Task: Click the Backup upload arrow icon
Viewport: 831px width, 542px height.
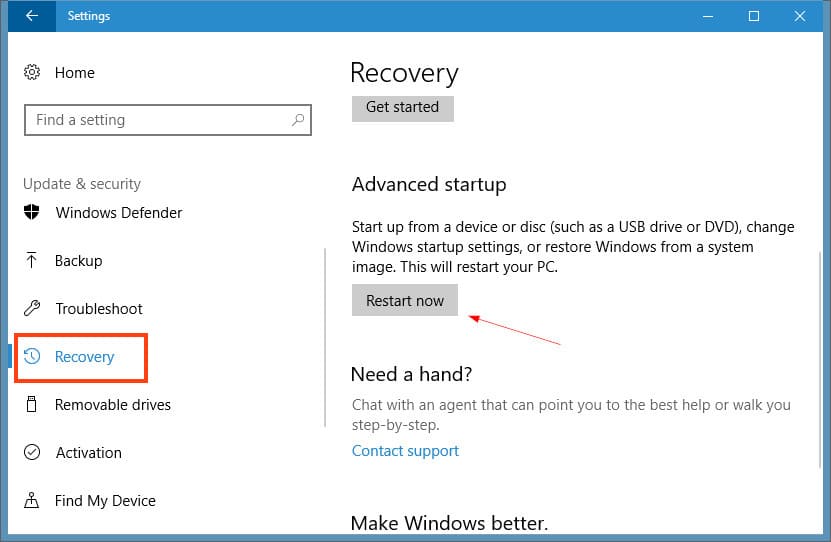Action: [x=32, y=261]
